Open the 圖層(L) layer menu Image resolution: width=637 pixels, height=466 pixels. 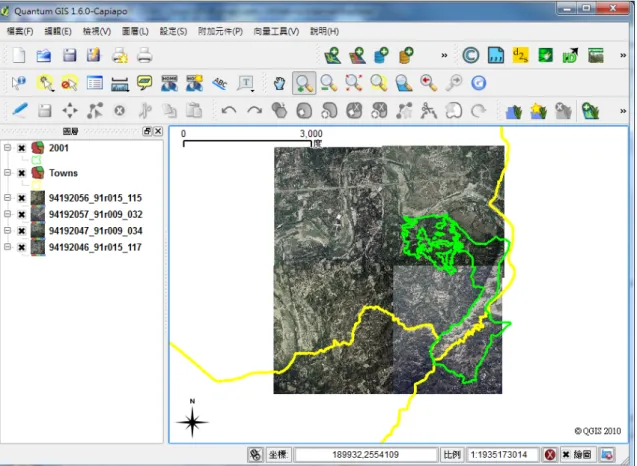pos(135,31)
